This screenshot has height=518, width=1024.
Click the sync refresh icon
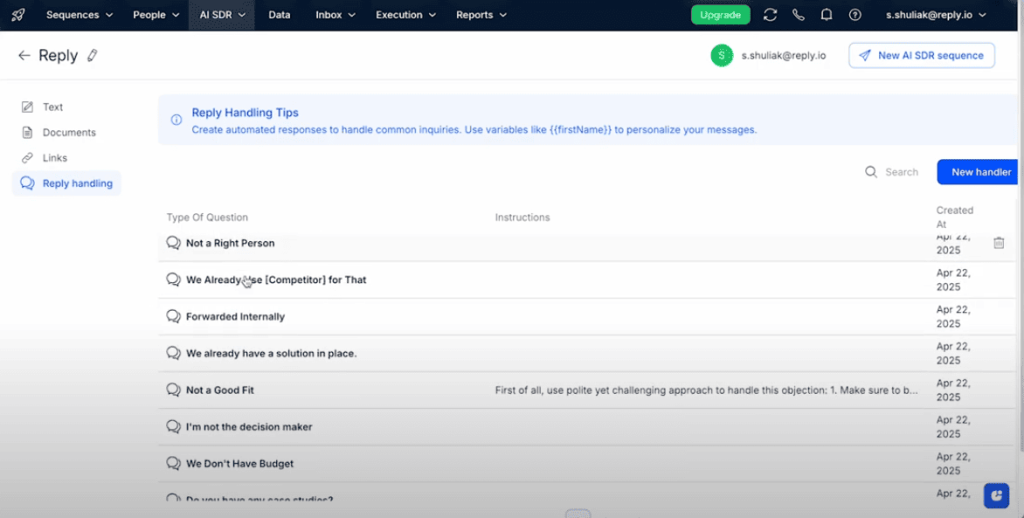point(770,15)
